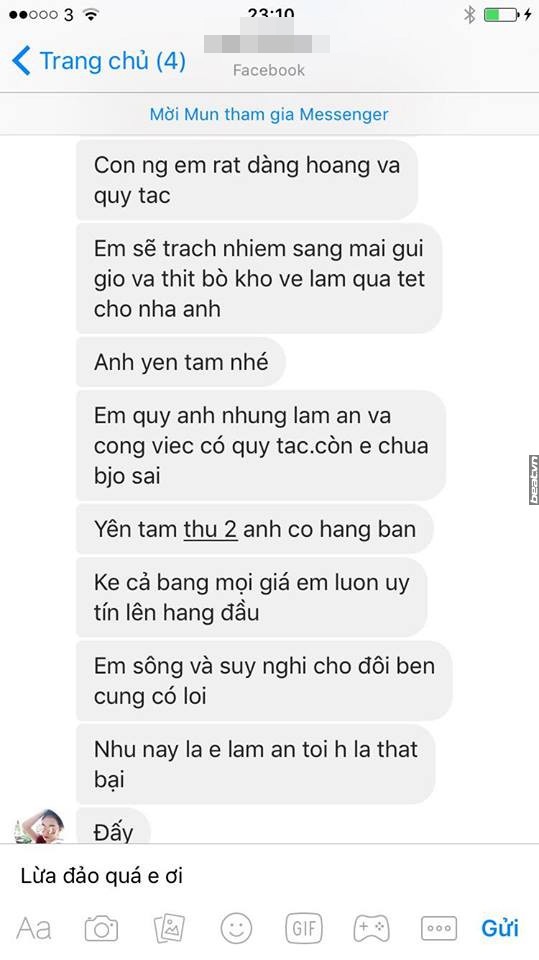This screenshot has width=539, height=960.
Task: Open the games controller icon
Action: (371, 928)
